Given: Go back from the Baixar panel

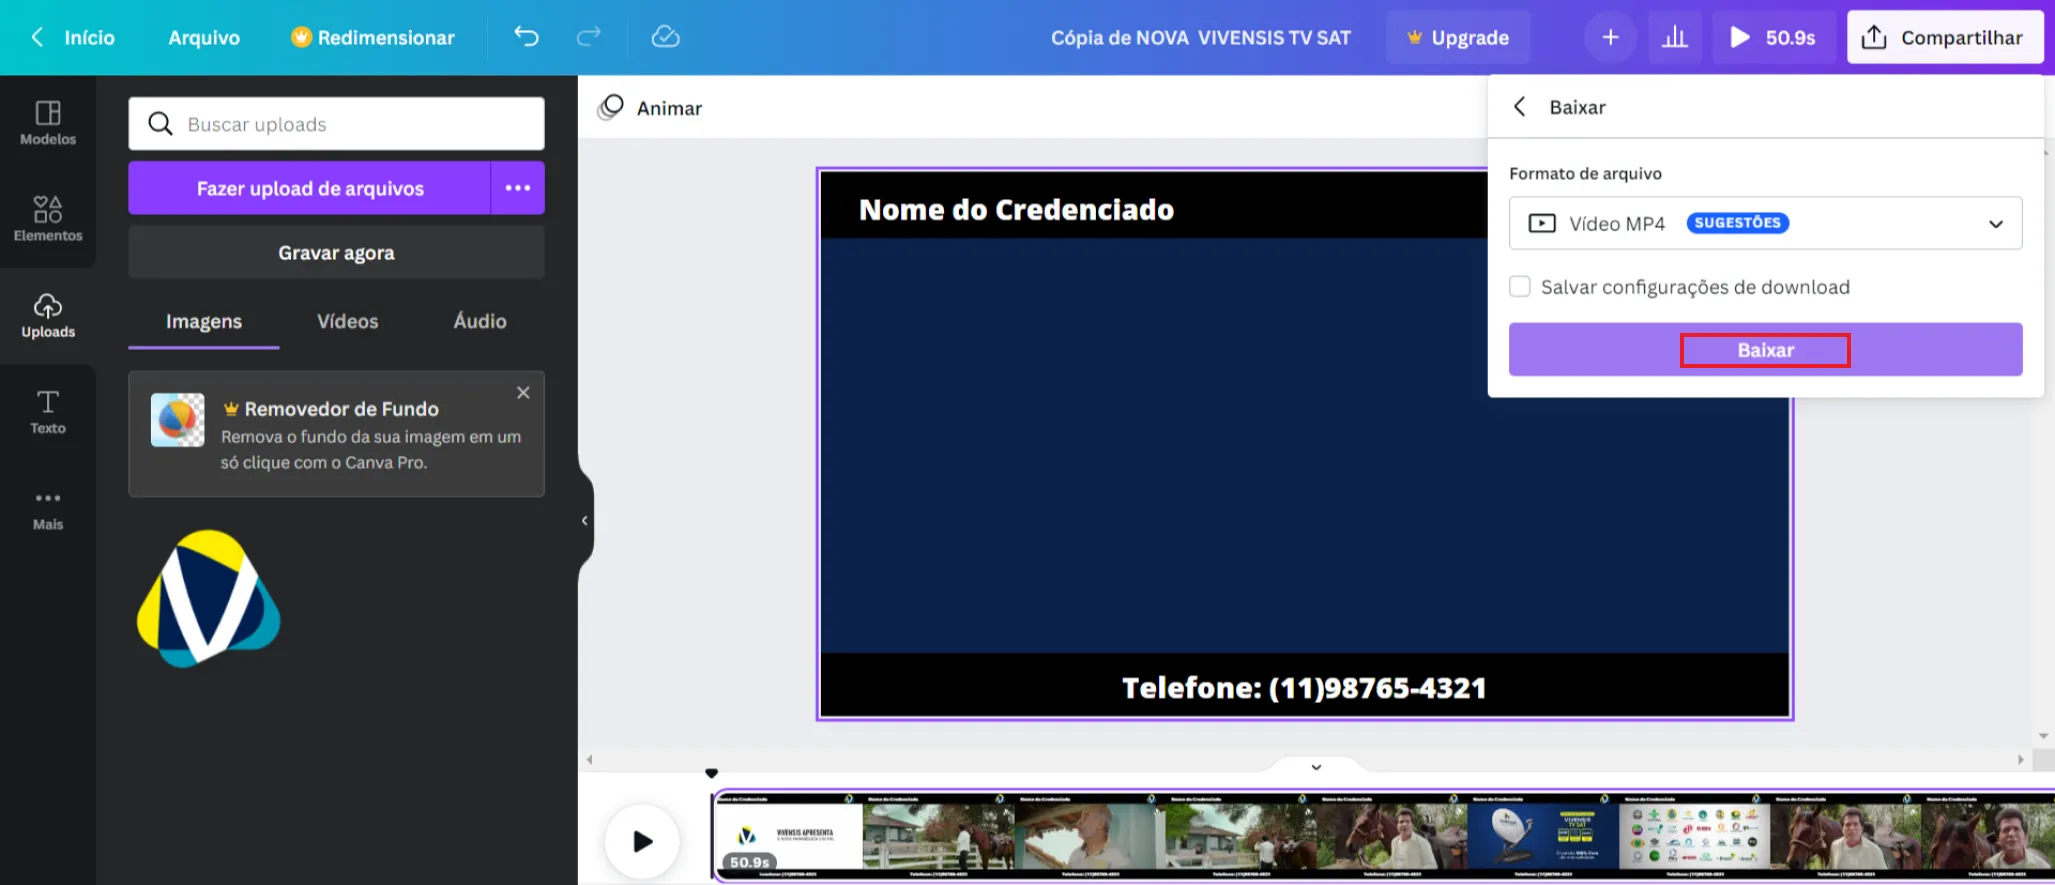Looking at the screenshot, I should 1519,107.
